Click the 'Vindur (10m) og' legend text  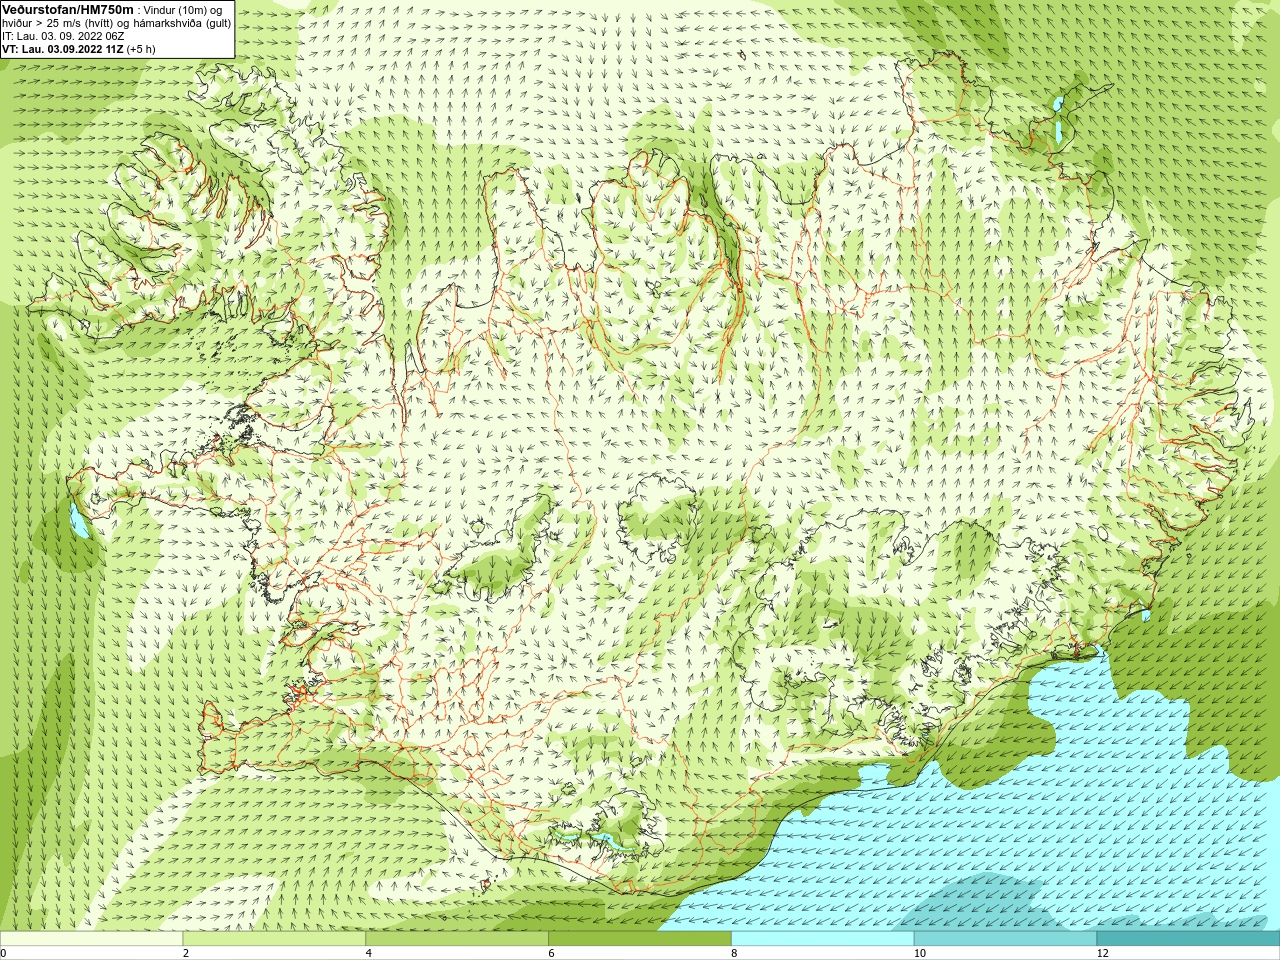tap(184, 10)
